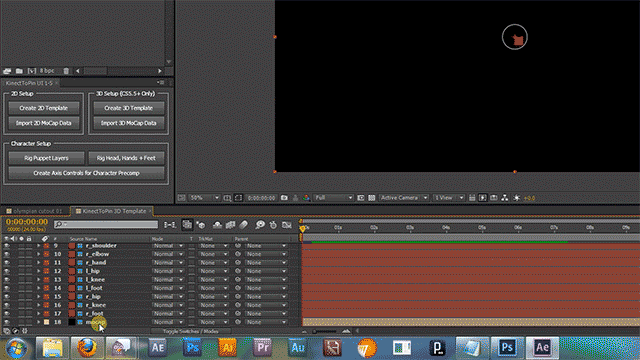Open TrkMat dropdown for l_knee layer
The image size is (640, 360).
point(213,280)
